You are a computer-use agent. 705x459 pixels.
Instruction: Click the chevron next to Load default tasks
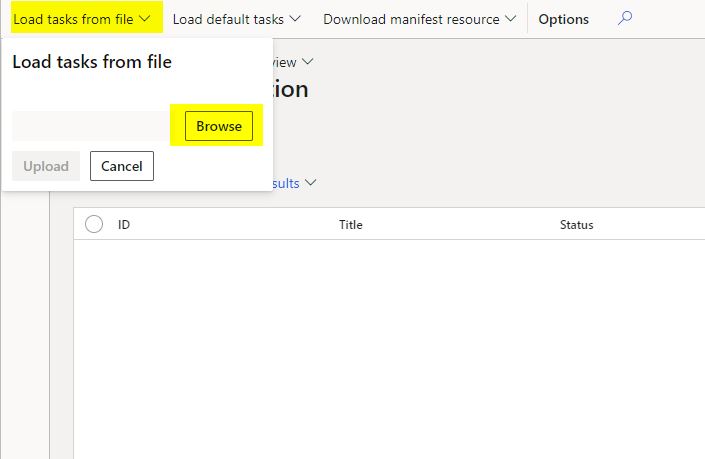[x=295, y=19]
